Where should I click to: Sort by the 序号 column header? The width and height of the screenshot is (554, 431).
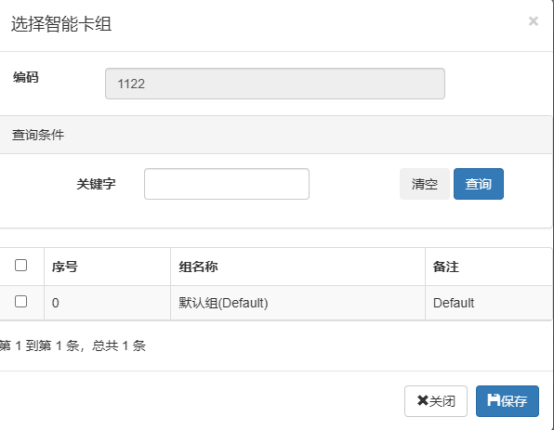click(65, 267)
